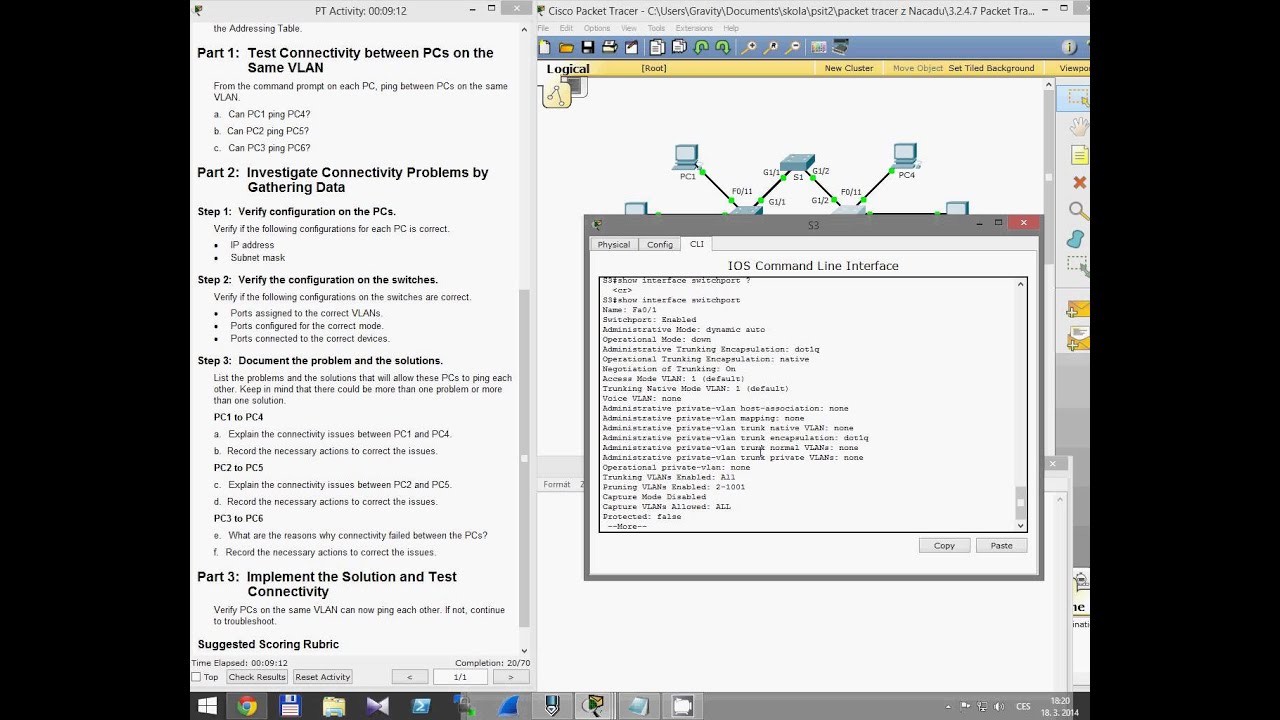Choose the Inspect magnifier tool
This screenshot has width=1280, height=720.
pyautogui.click(x=1077, y=210)
